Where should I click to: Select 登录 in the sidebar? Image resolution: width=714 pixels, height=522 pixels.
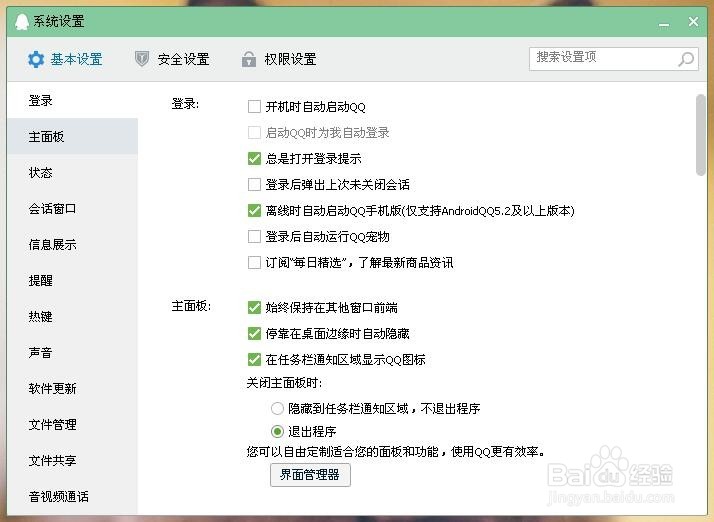[x=72, y=100]
